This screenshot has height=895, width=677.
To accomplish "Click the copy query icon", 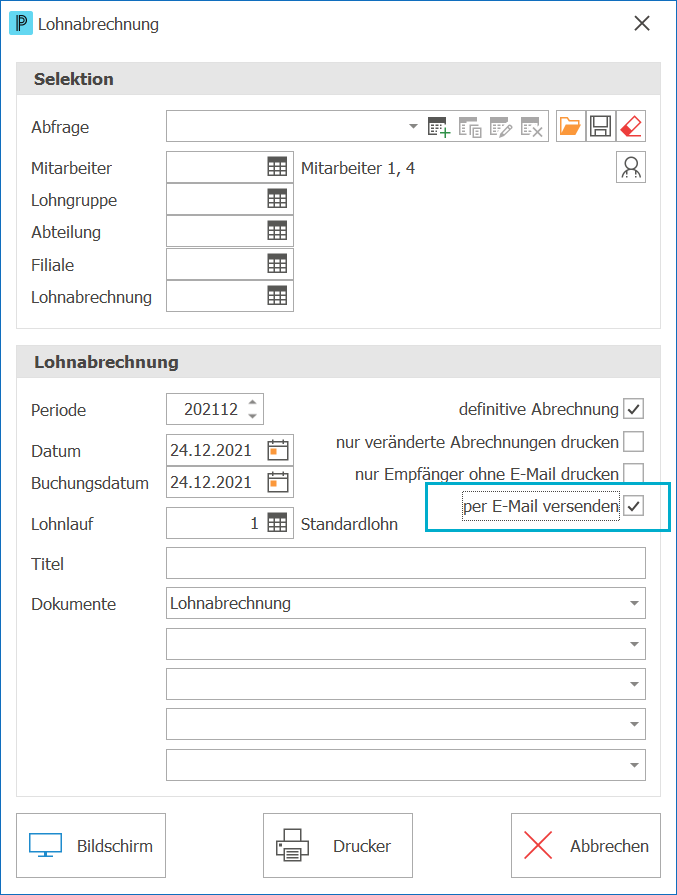I will [x=470, y=127].
